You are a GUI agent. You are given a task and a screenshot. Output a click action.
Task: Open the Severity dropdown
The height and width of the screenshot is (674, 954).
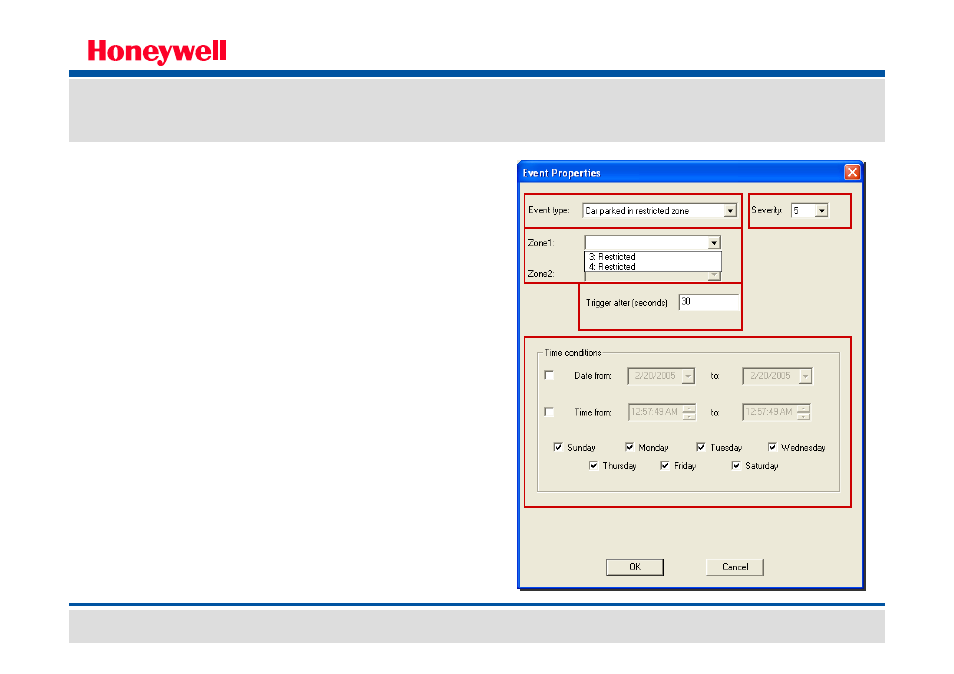(821, 210)
